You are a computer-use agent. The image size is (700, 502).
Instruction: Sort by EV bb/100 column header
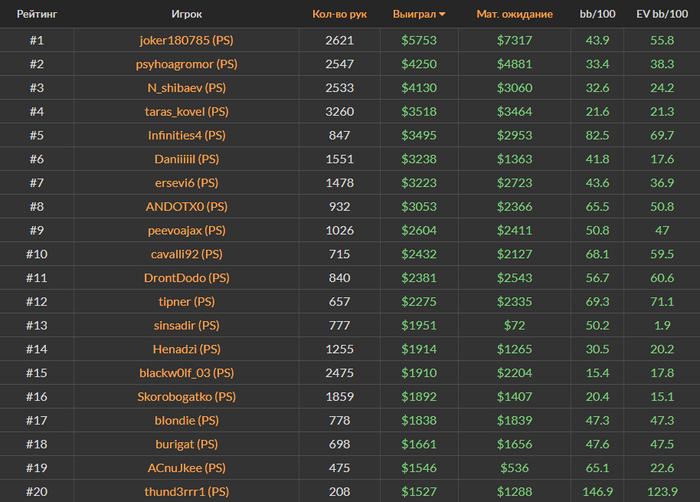[662, 15]
